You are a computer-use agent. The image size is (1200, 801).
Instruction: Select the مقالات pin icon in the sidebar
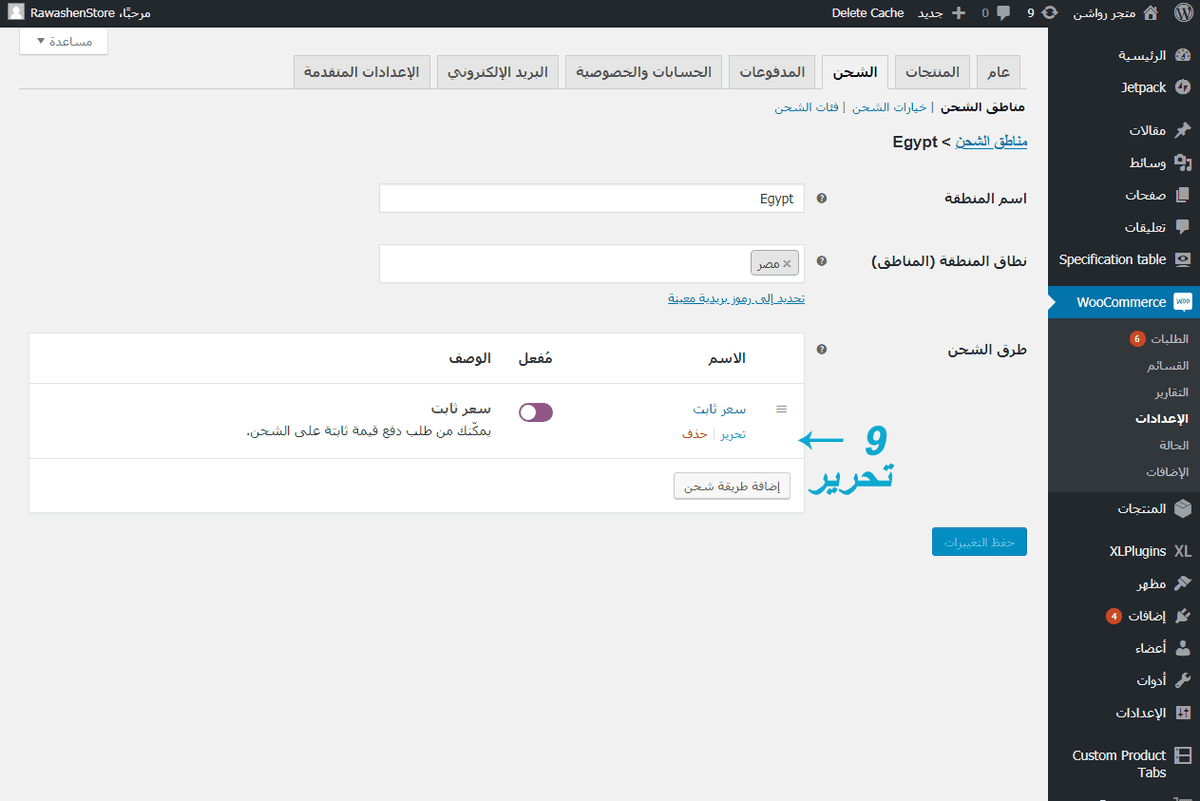pyautogui.click(x=1183, y=130)
